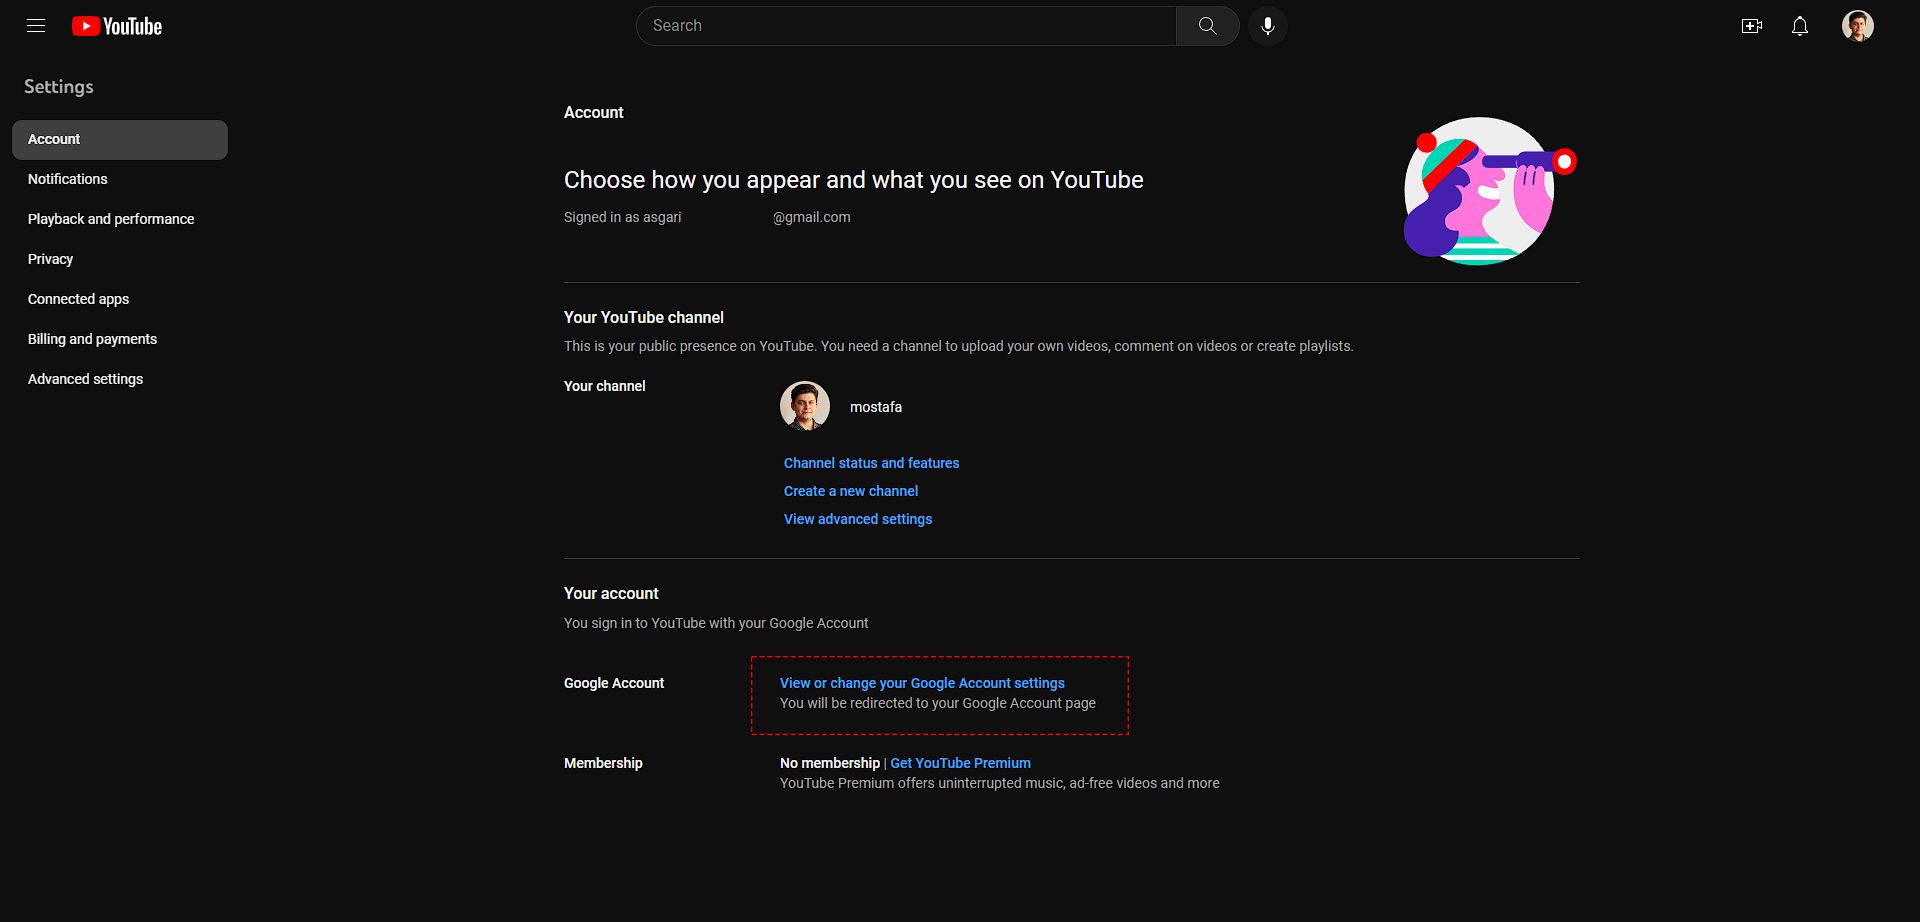Open View advanced settings link
1920x922 pixels.
[858, 519]
